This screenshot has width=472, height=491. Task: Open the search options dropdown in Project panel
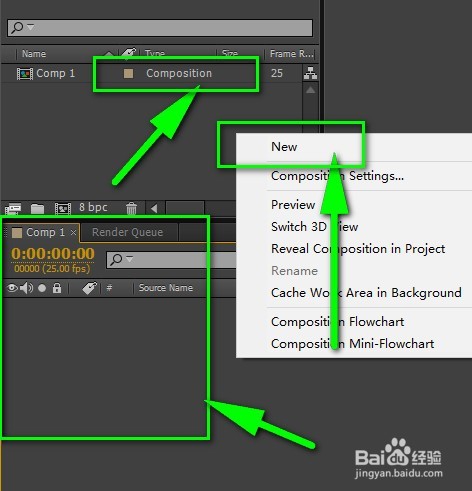point(30,27)
